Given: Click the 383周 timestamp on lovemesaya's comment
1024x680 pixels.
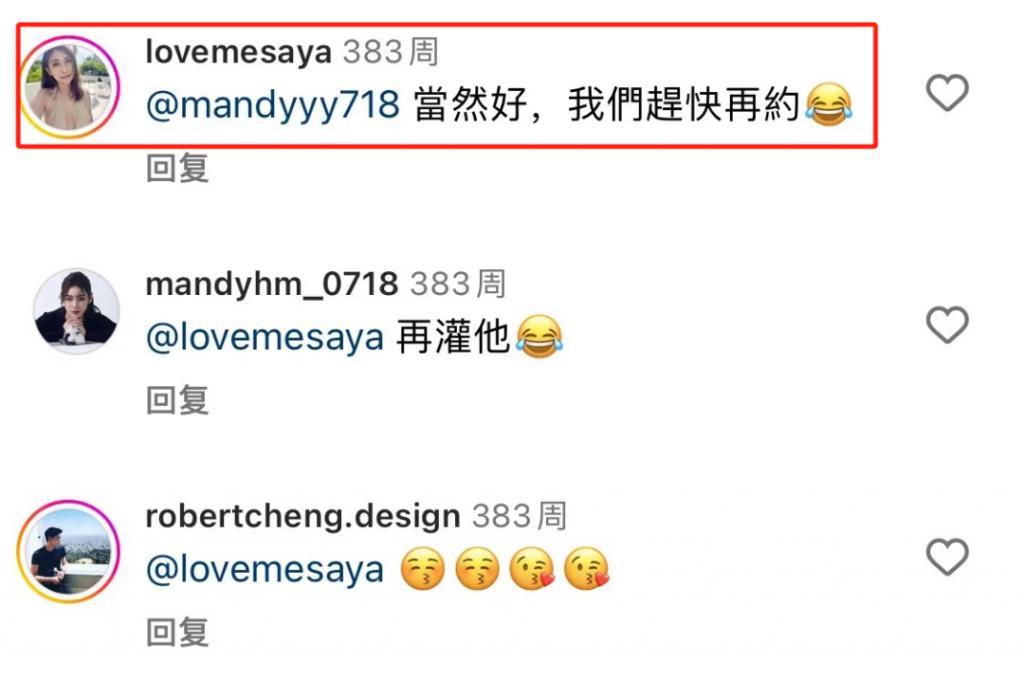Looking at the screenshot, I should [391, 52].
